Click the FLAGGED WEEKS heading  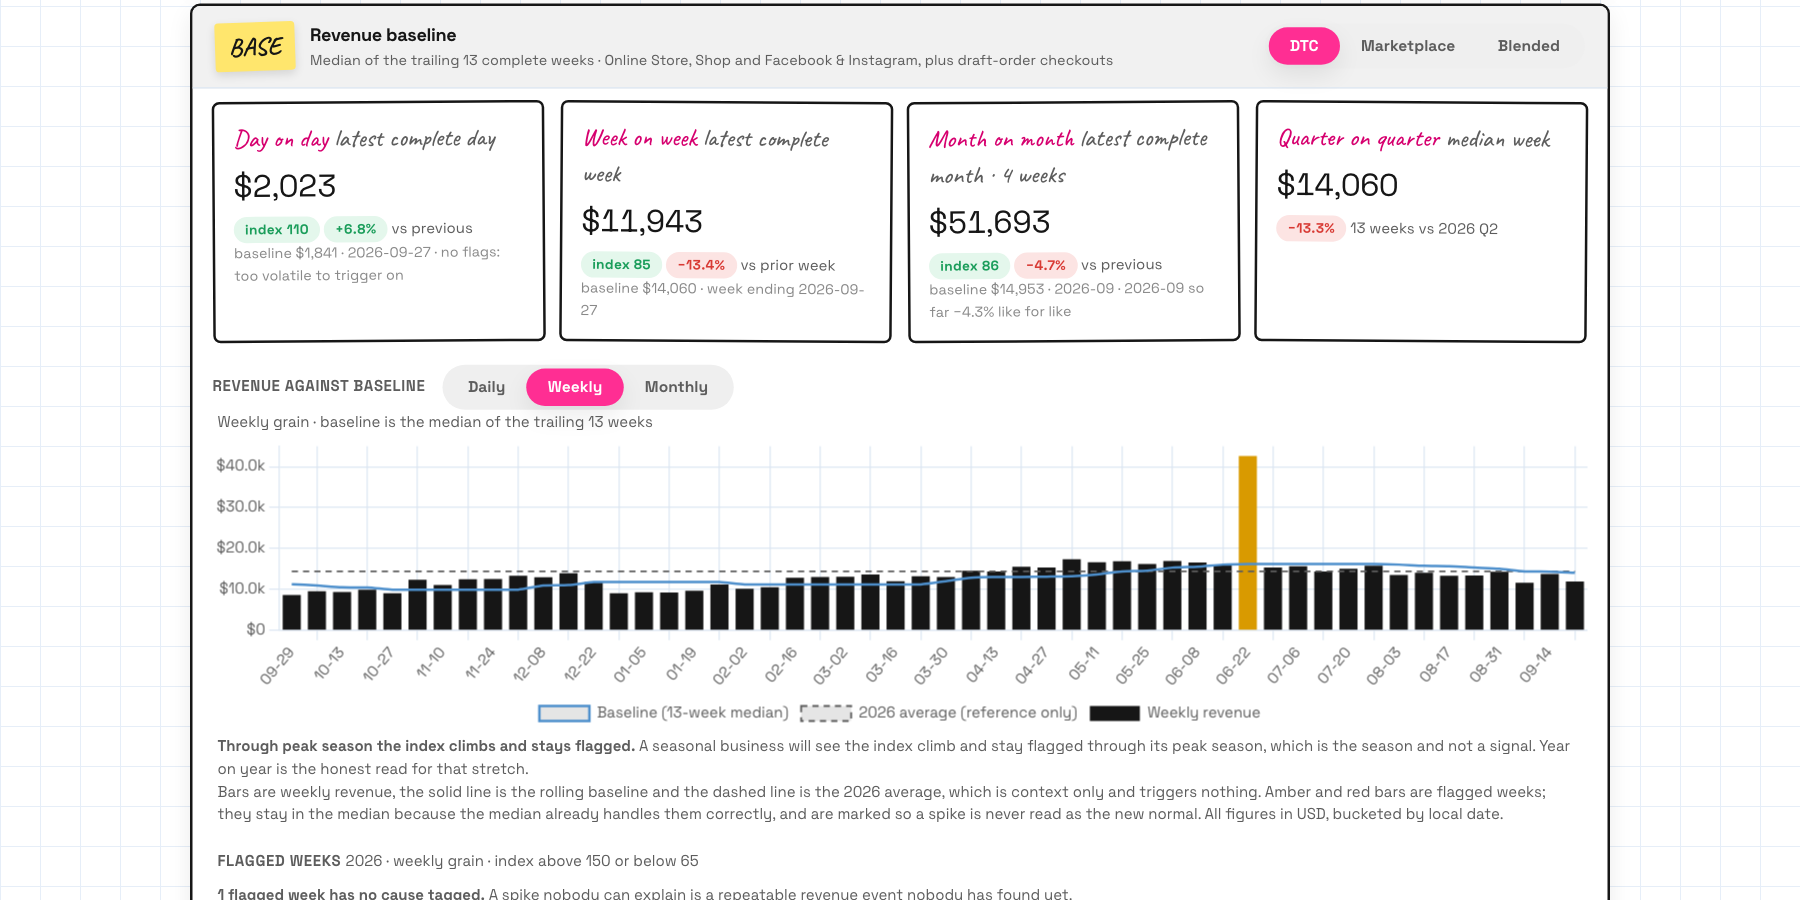tap(278, 861)
